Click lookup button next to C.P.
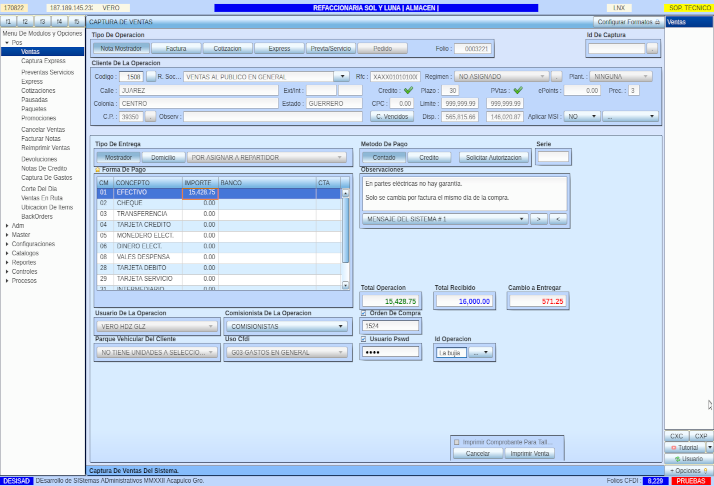Image resolution: width=714 pixels, height=486 pixels. click(150, 117)
